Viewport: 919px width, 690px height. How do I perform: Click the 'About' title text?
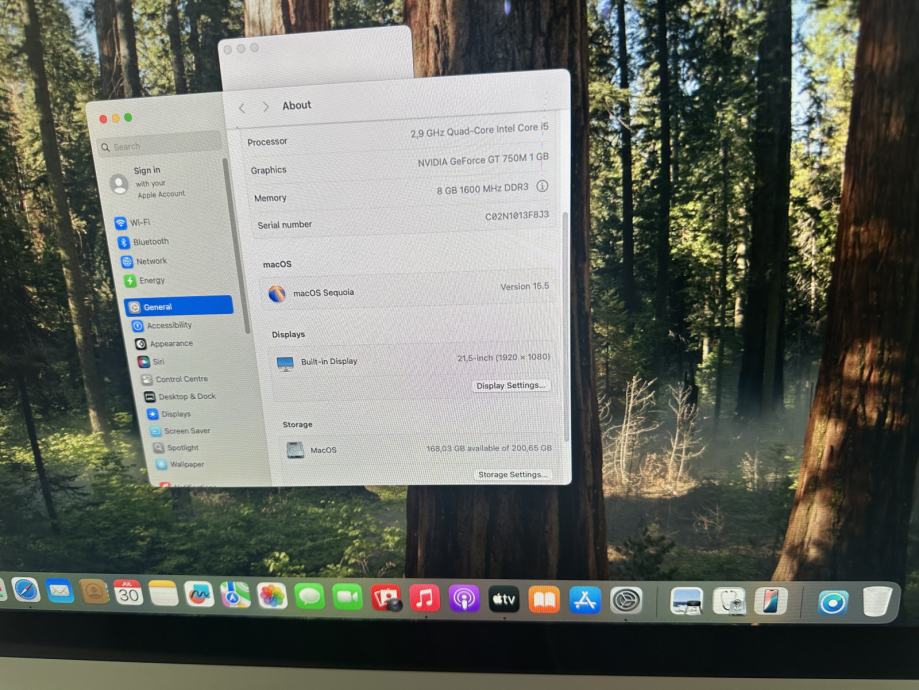[x=297, y=106]
